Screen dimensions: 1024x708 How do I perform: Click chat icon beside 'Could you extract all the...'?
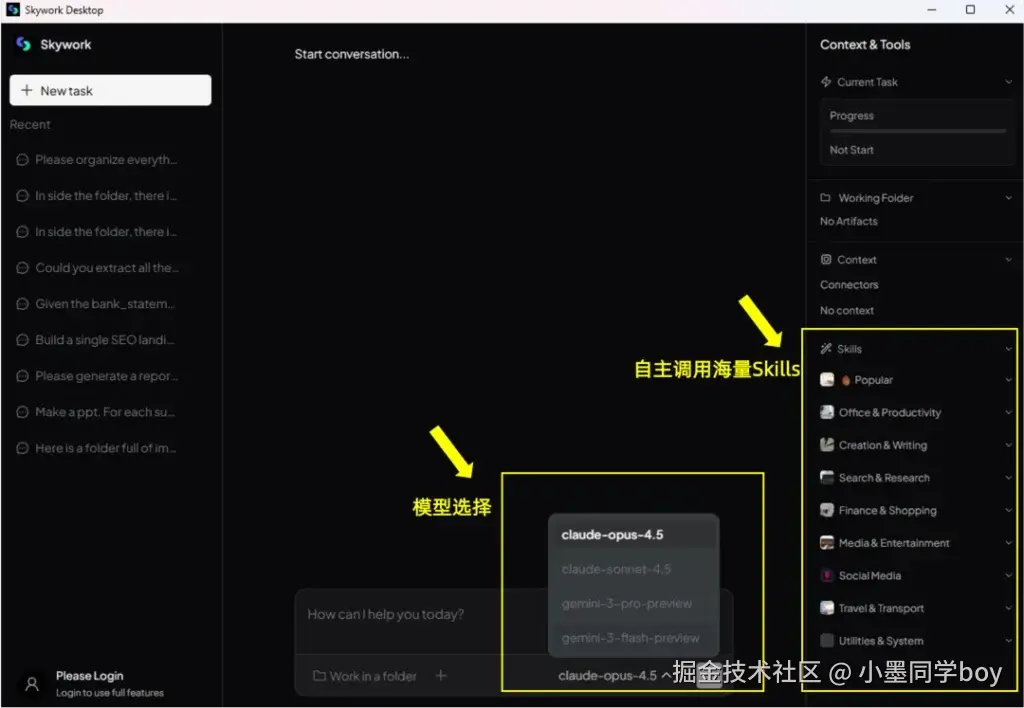point(22,268)
